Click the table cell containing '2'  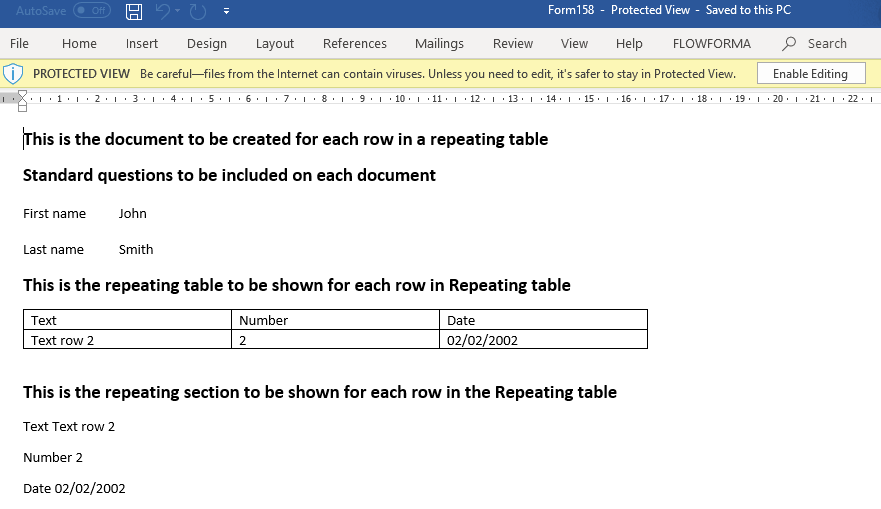coord(335,339)
